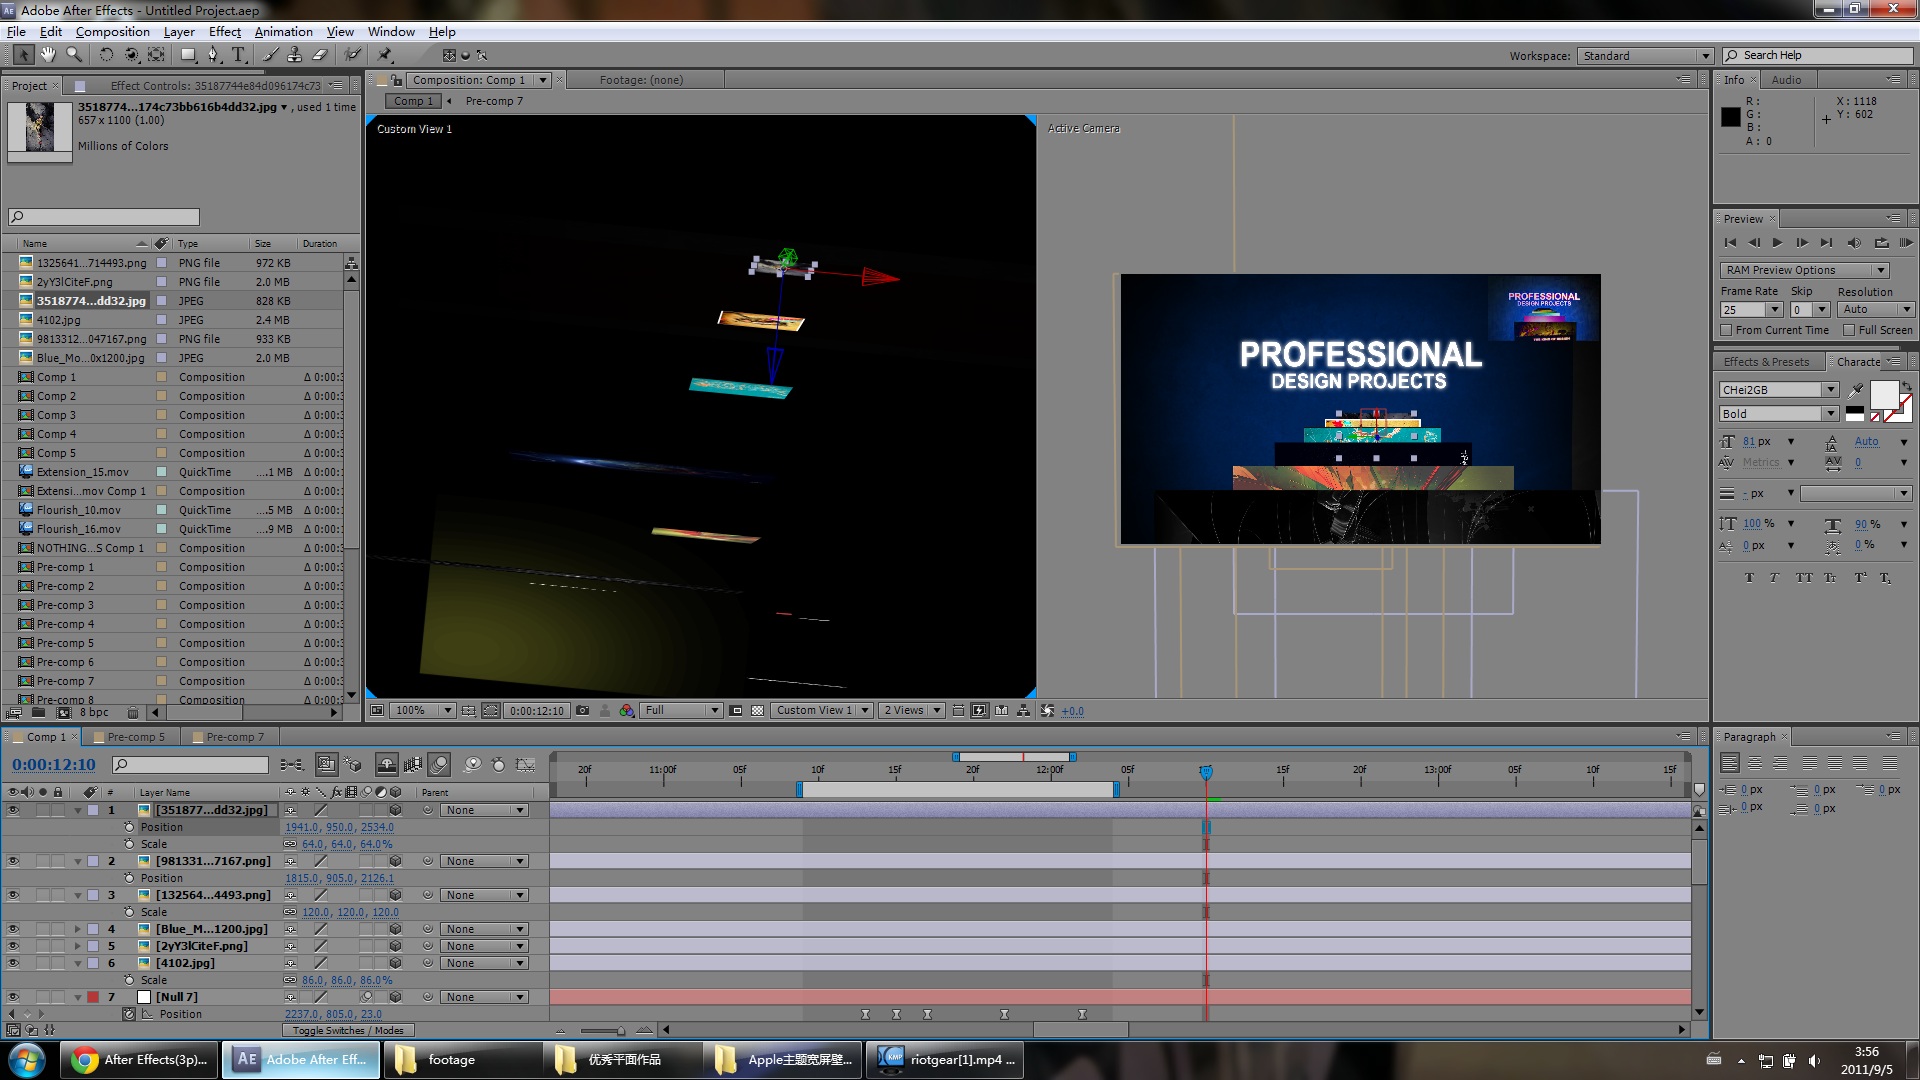Open the Graph Editor in timeline
Image resolution: width=1920 pixels, height=1080 pixels.
(525, 765)
